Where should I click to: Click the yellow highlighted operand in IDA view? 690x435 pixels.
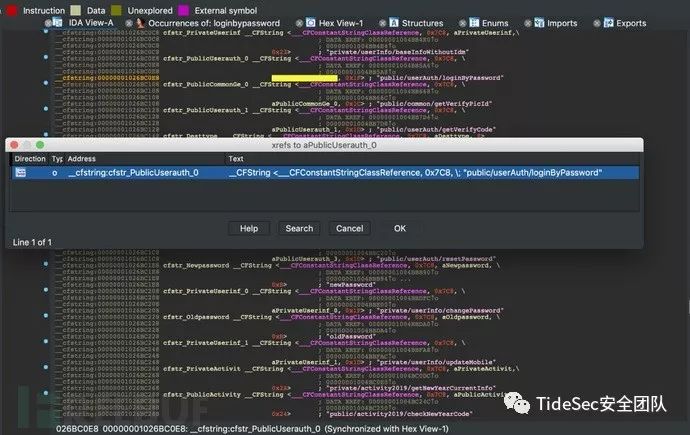tap(305, 78)
